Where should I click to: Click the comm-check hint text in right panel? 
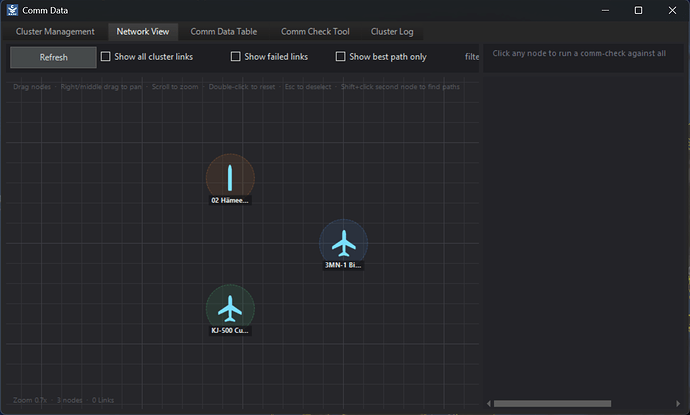[x=579, y=53]
